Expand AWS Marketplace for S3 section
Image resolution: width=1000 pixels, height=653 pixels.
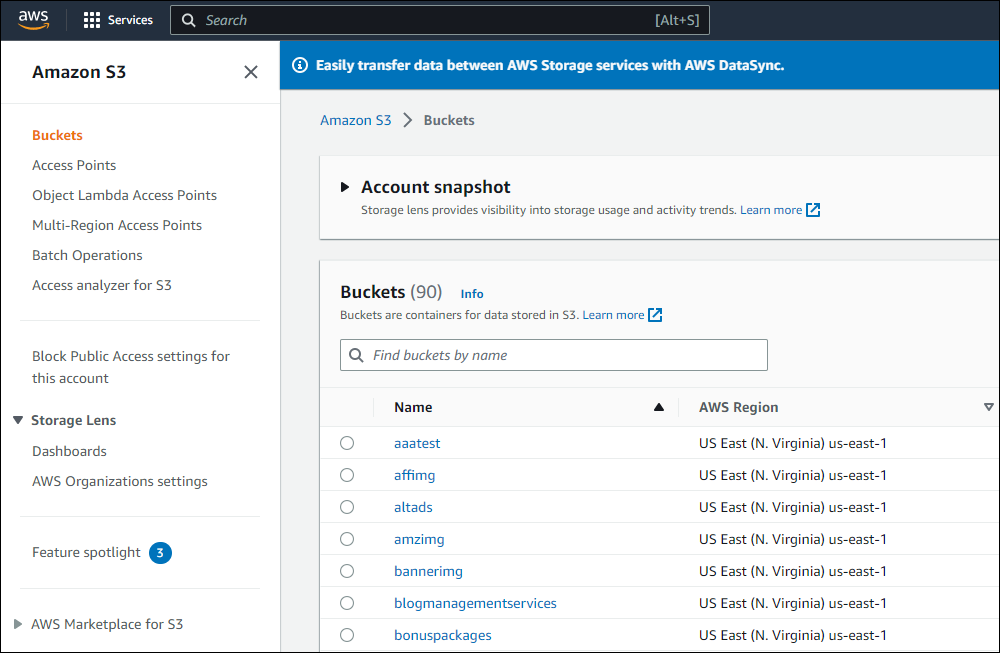[x=18, y=624]
